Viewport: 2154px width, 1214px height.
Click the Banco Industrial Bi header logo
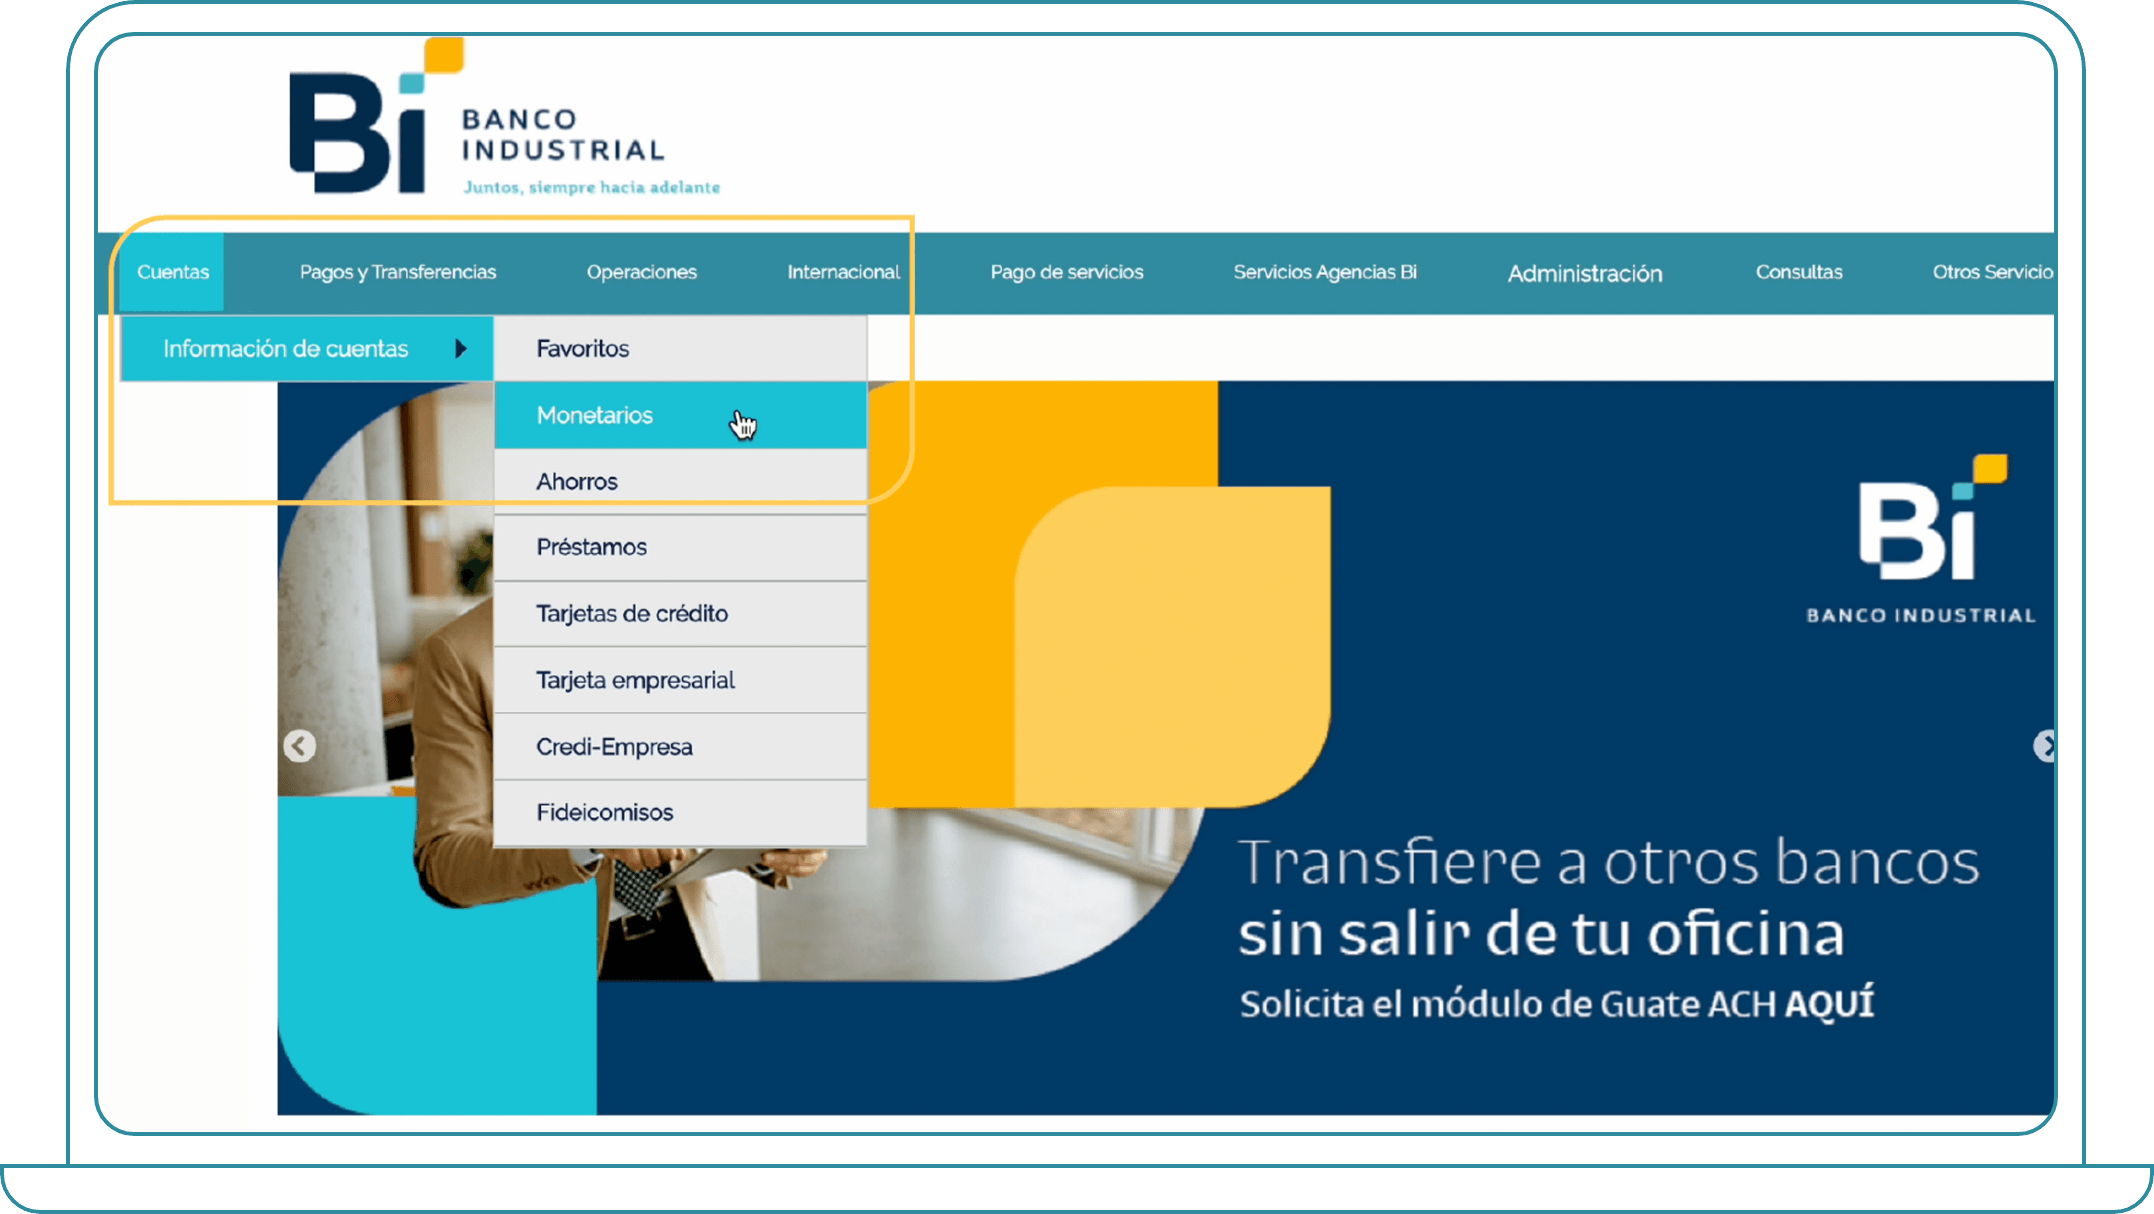503,117
